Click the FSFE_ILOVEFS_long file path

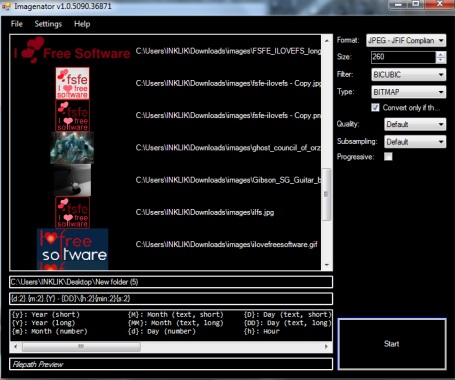[228, 51]
